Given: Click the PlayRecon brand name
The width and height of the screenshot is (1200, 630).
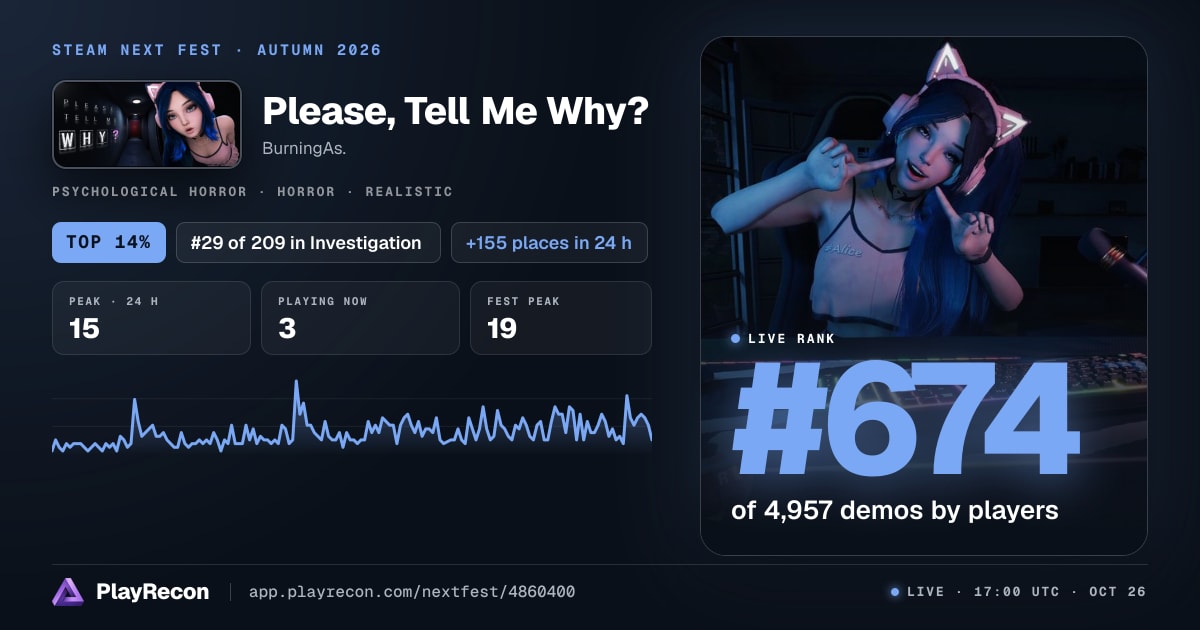Looking at the screenshot, I should point(152,592).
